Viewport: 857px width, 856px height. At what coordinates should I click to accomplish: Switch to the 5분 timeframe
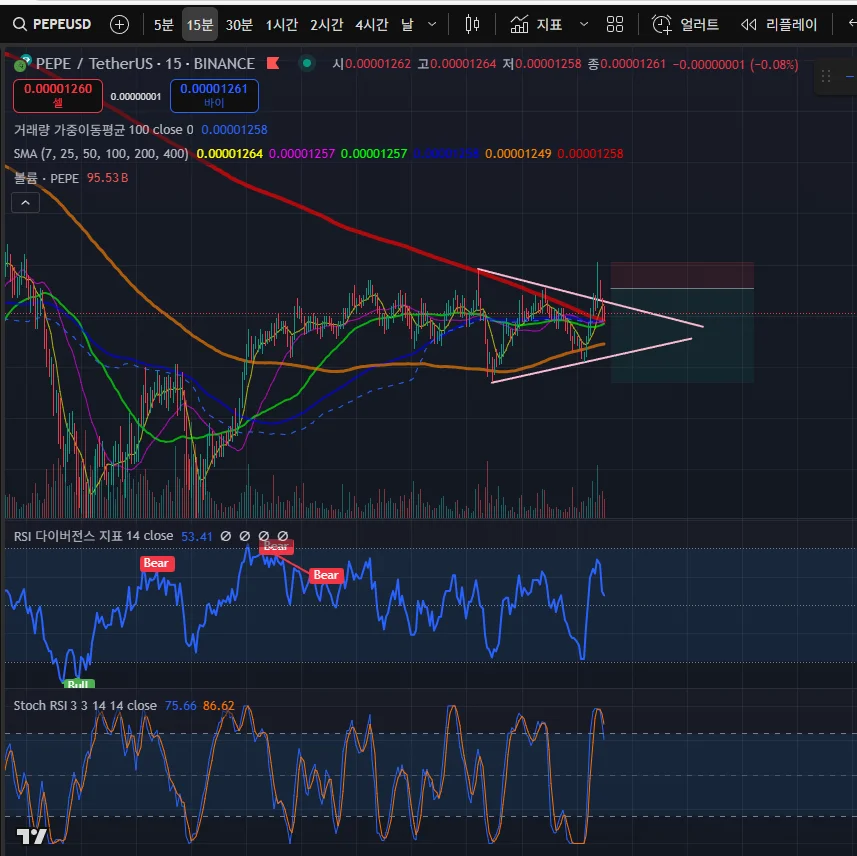(x=163, y=25)
